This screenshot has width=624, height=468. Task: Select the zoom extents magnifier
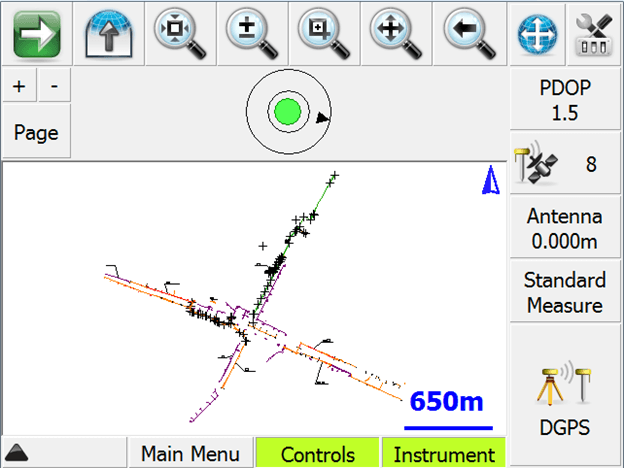click(180, 34)
